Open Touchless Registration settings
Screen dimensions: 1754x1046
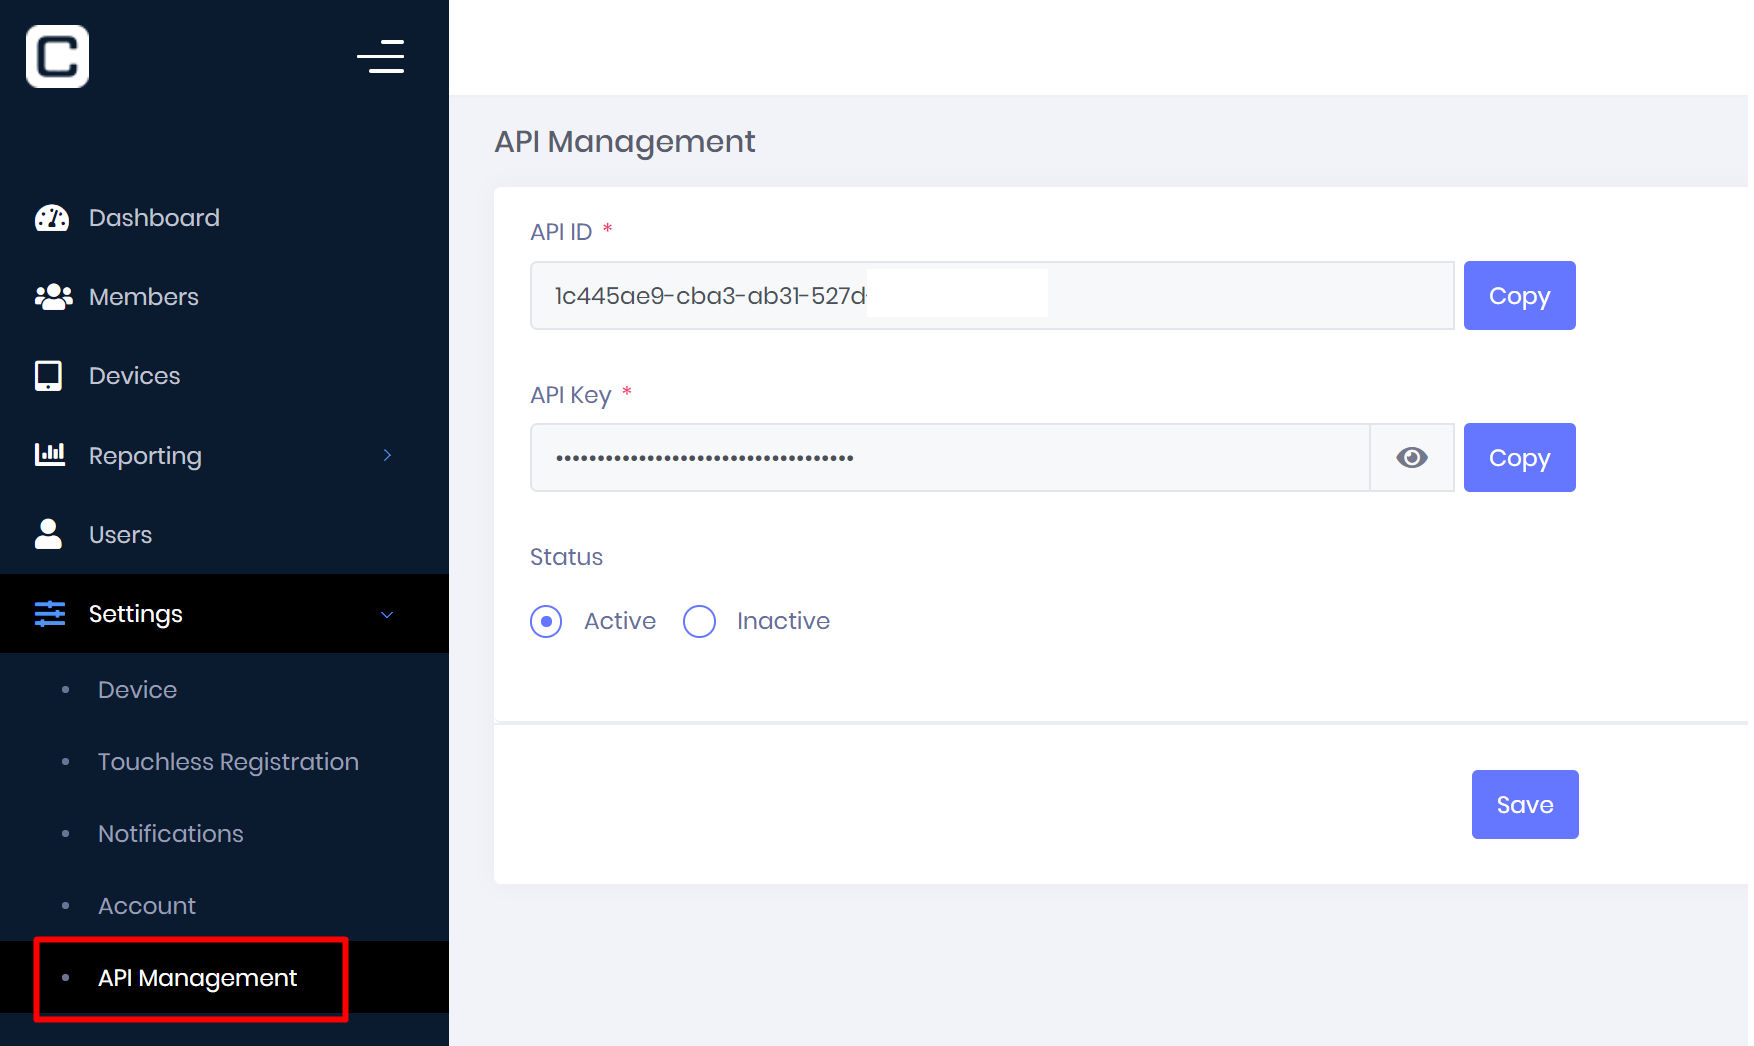coord(228,762)
